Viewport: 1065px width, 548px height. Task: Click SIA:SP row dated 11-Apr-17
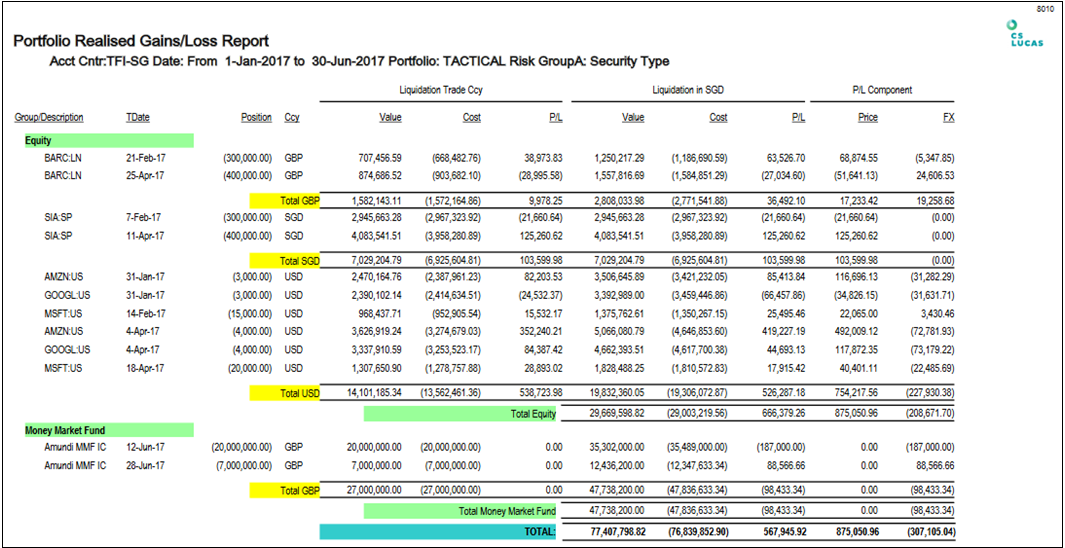coord(499,235)
